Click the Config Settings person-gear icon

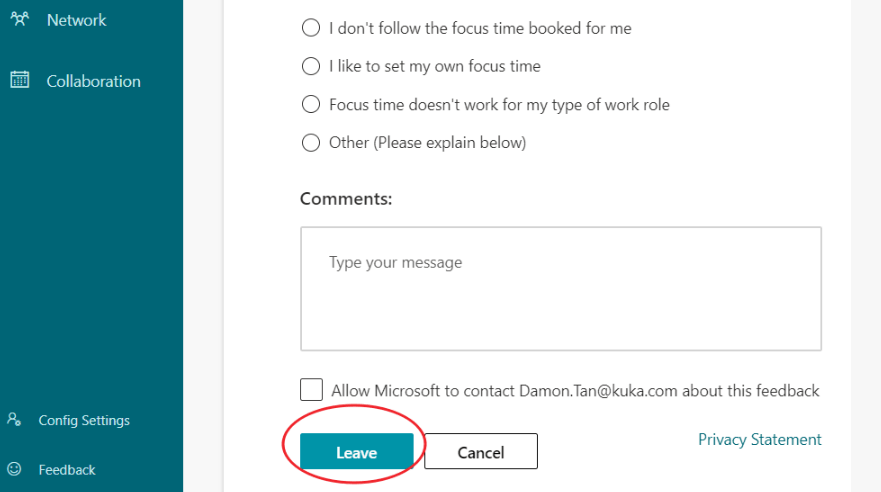point(14,420)
